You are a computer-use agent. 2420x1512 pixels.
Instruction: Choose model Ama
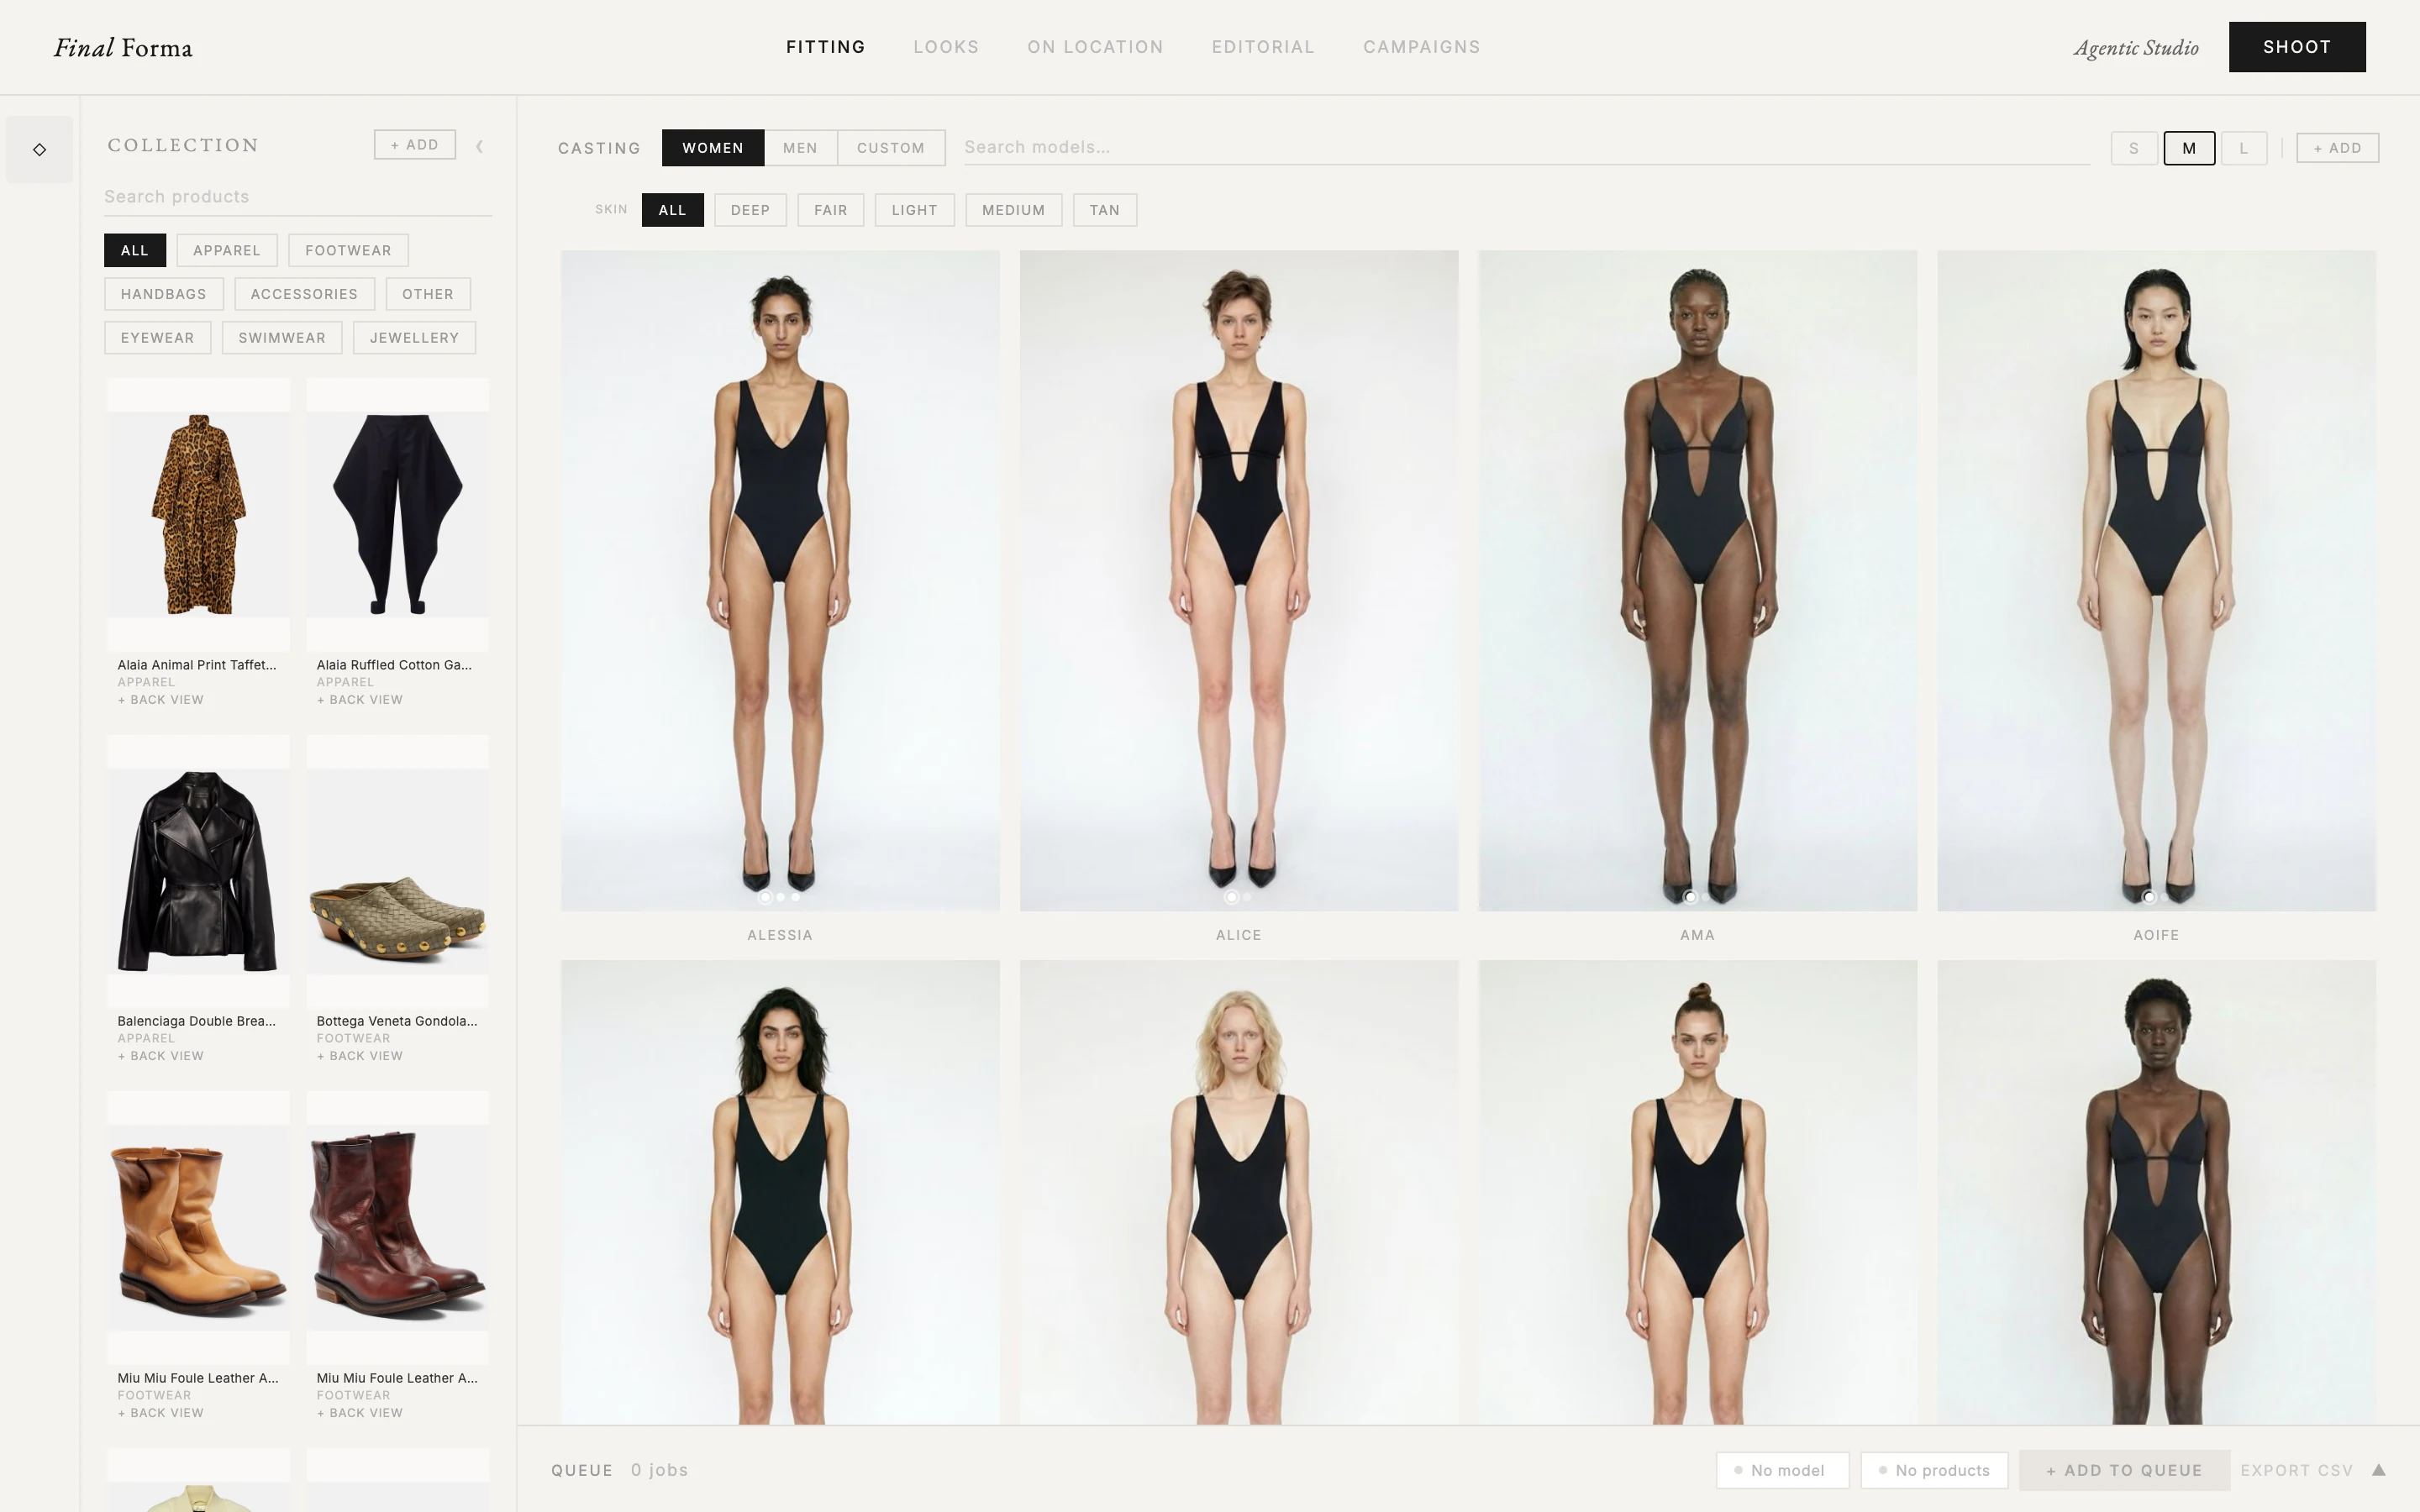[1697, 580]
